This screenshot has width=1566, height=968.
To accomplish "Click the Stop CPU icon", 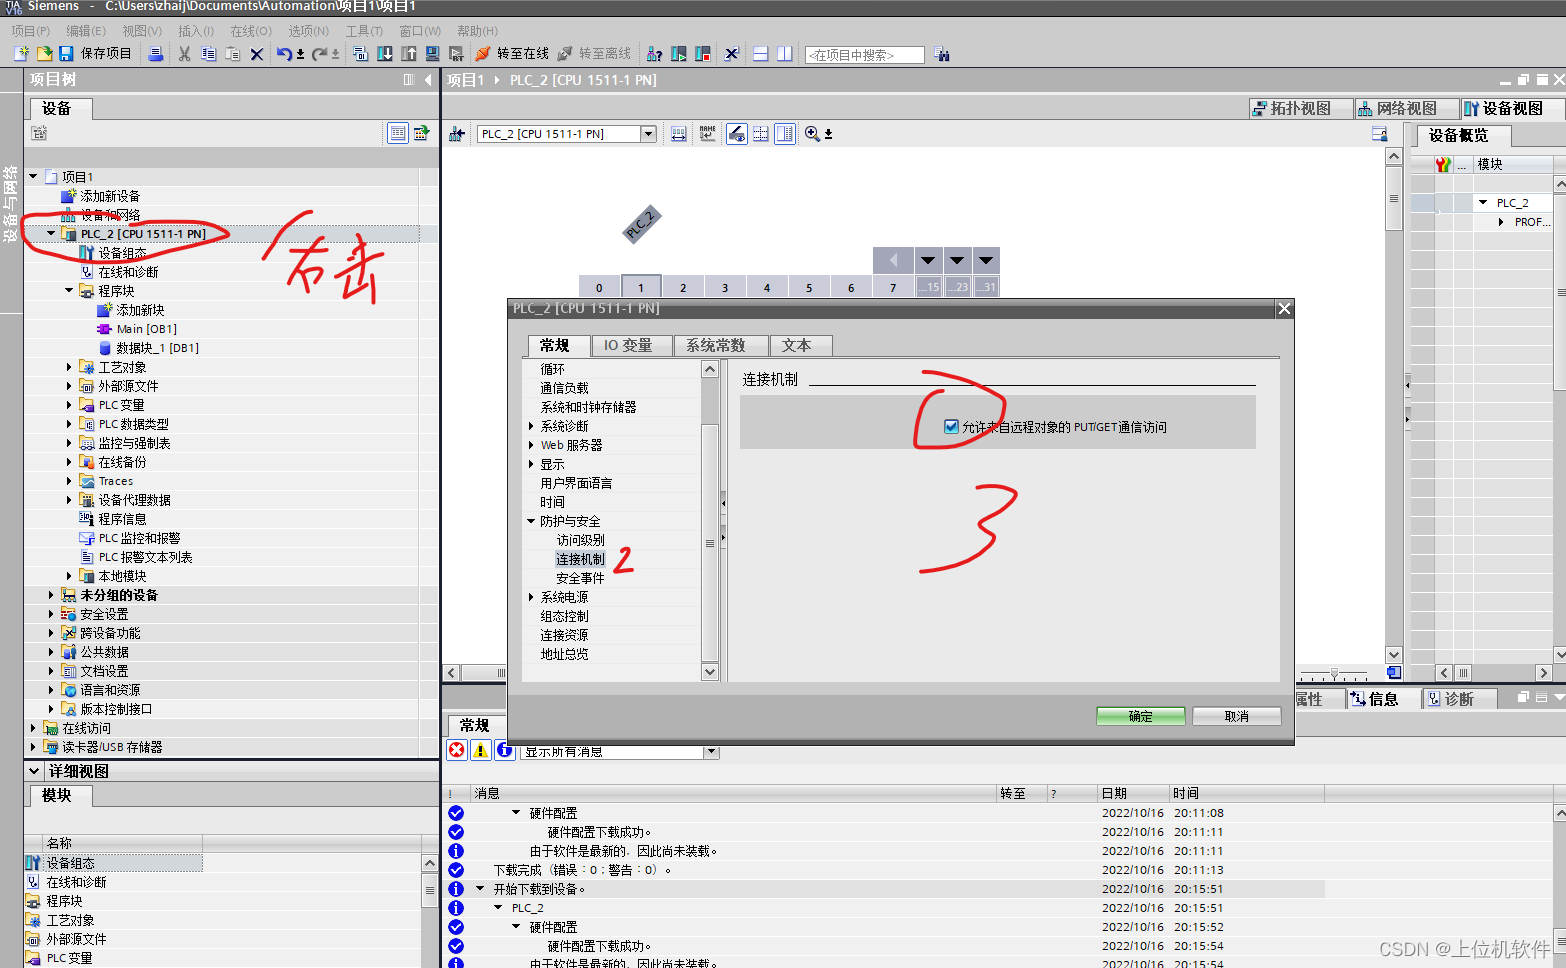I will [x=703, y=54].
